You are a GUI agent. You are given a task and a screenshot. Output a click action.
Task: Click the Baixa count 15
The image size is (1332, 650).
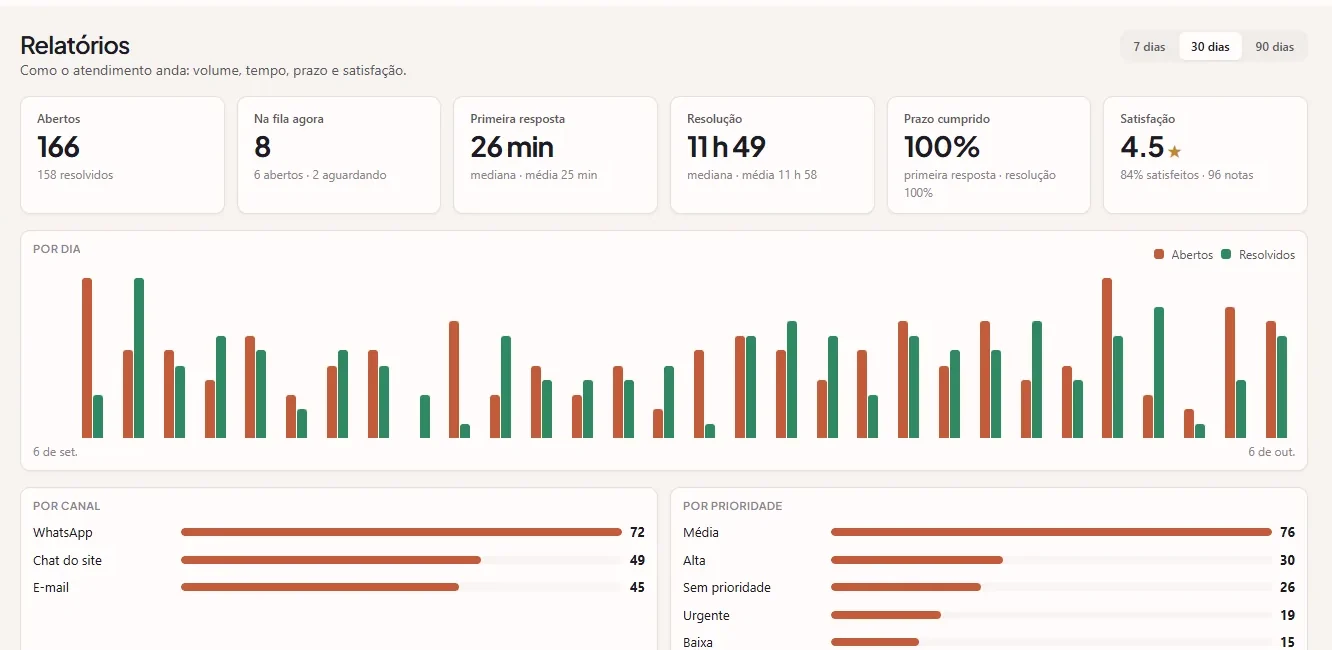(x=1287, y=642)
